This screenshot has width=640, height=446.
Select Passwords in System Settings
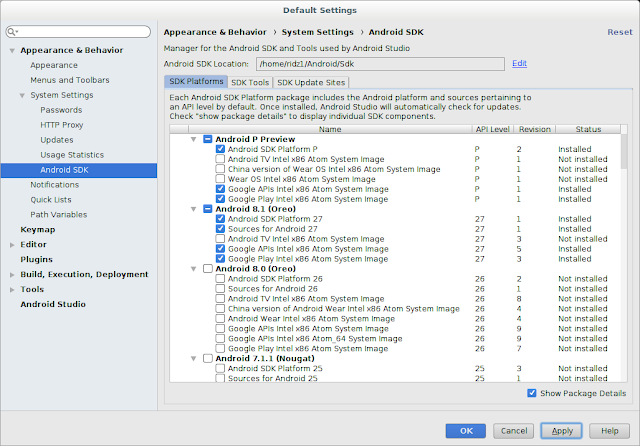pos(61,110)
